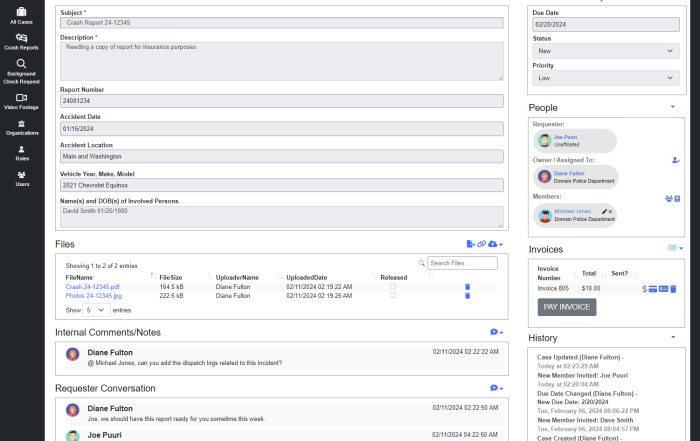The height and width of the screenshot is (441, 700).
Task: Open the Photos 24-12345.jpg file link
Action: click(94, 295)
